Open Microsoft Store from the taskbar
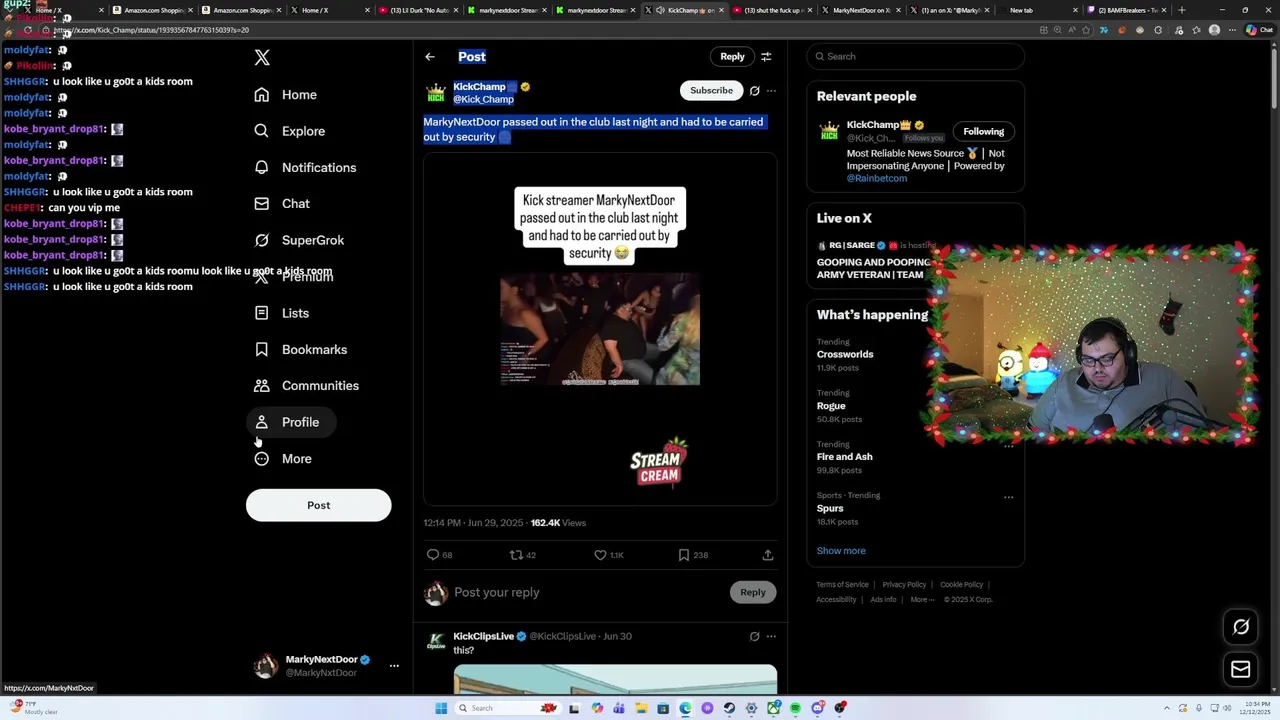This screenshot has width=1280, height=720. point(663,708)
